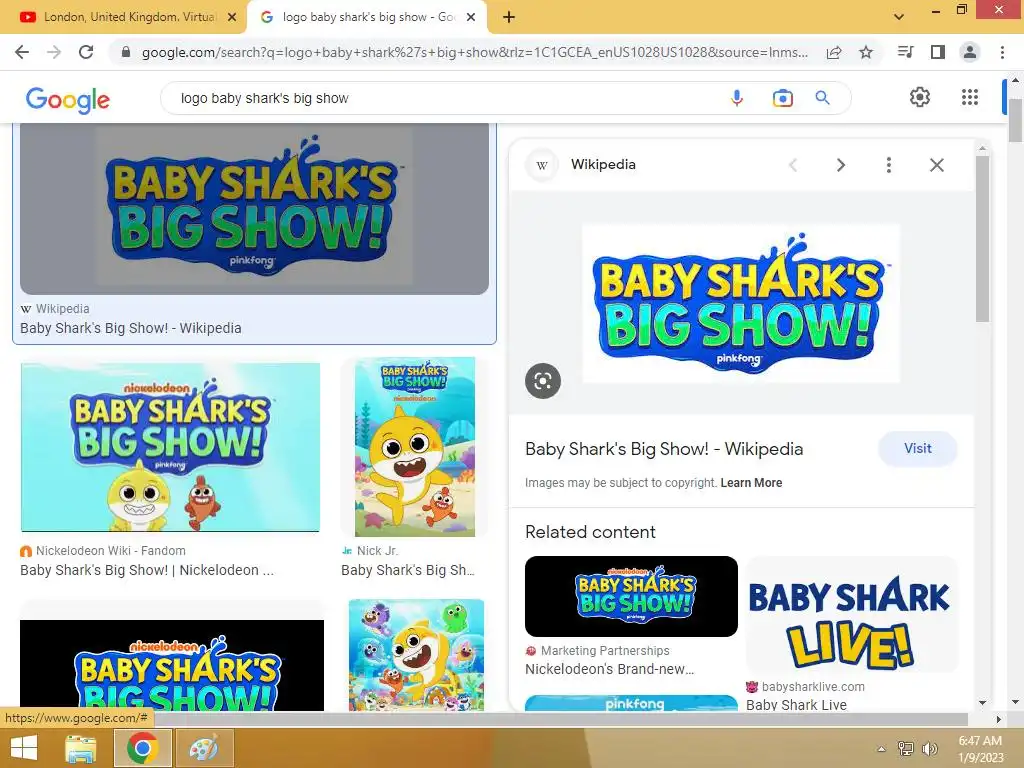Click Wikipedia source name in the preview panel
Screen dimensions: 1024x768
click(x=603, y=165)
